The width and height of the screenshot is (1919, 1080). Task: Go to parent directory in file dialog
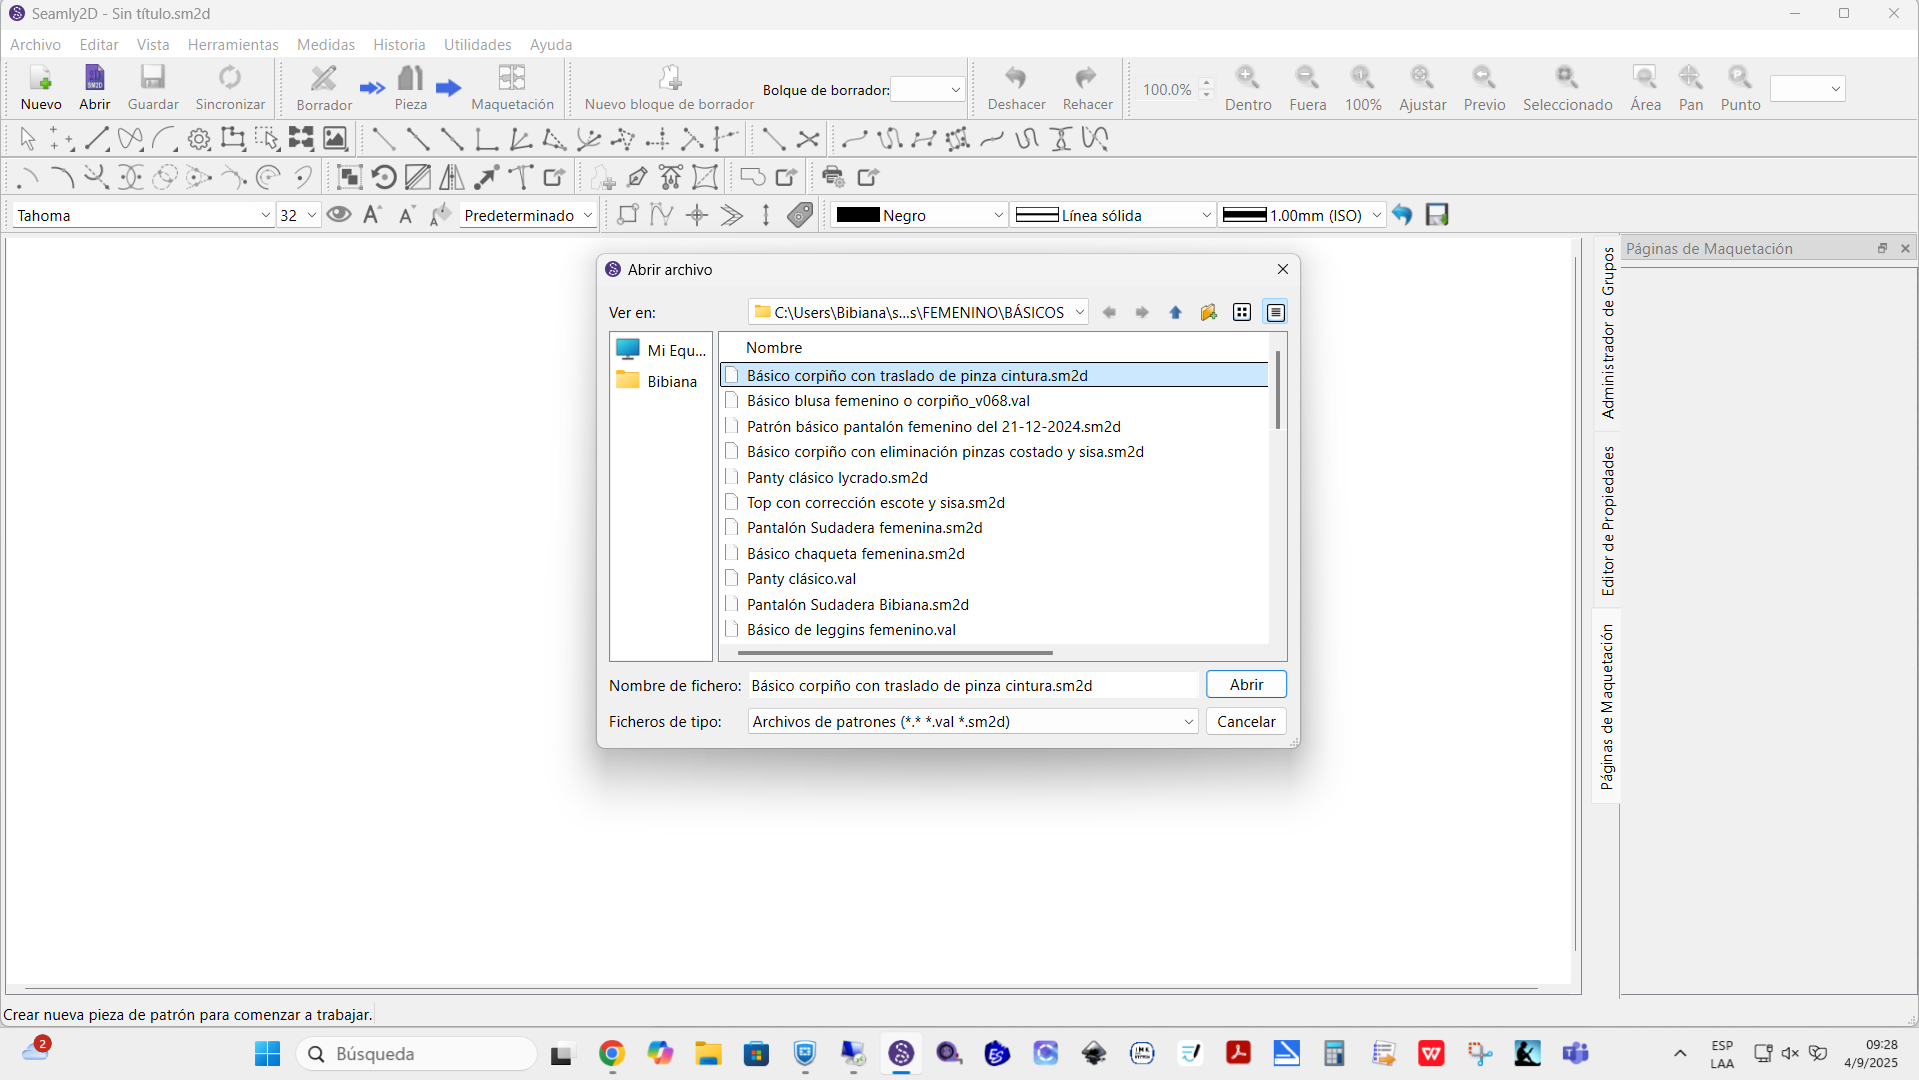click(x=1175, y=313)
